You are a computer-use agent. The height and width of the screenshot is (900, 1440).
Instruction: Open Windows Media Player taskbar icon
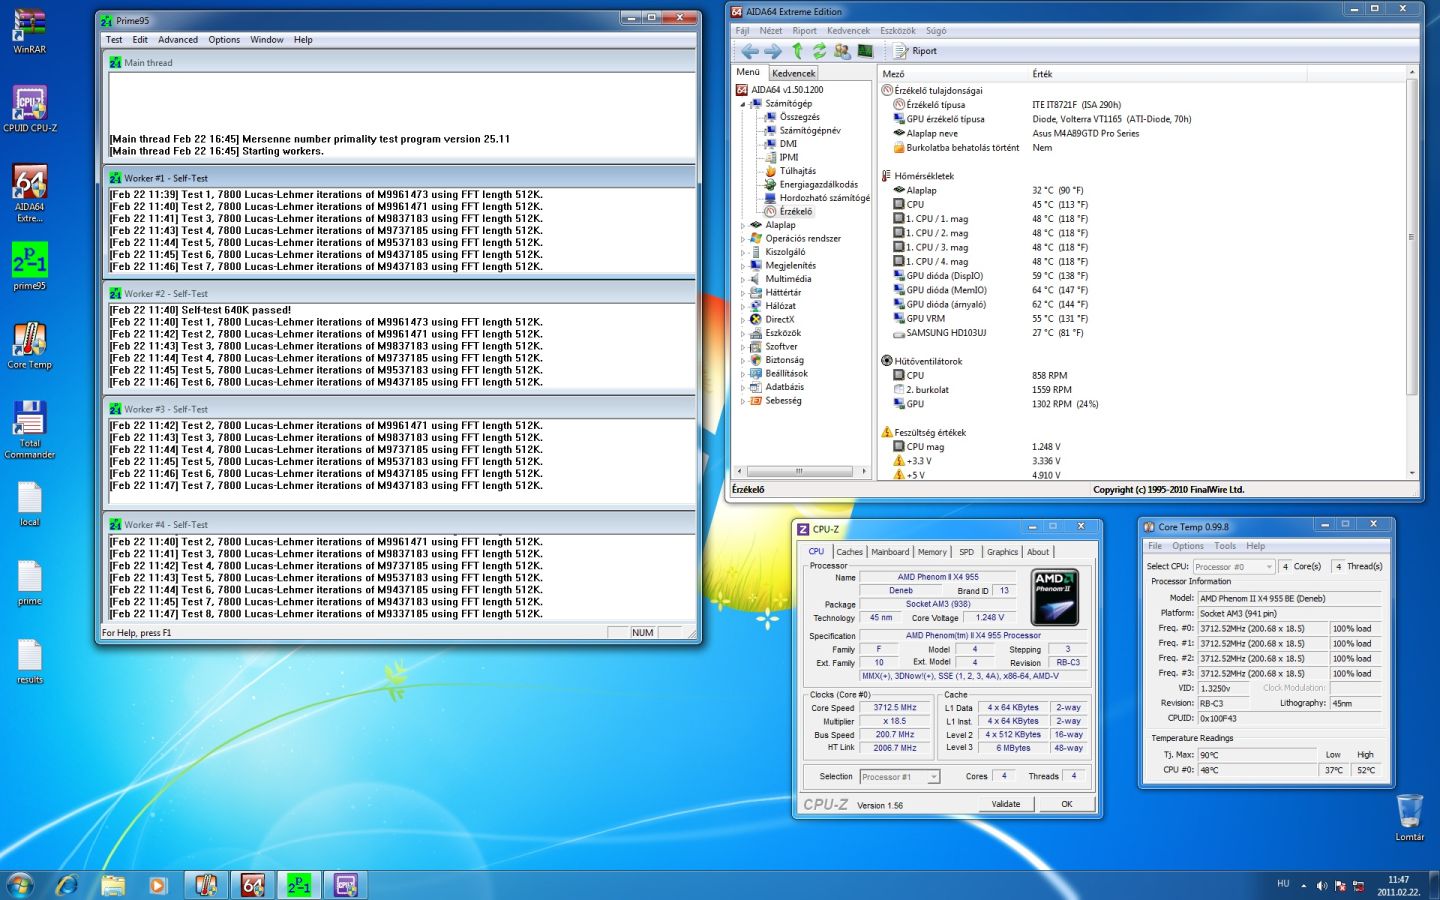[157, 885]
